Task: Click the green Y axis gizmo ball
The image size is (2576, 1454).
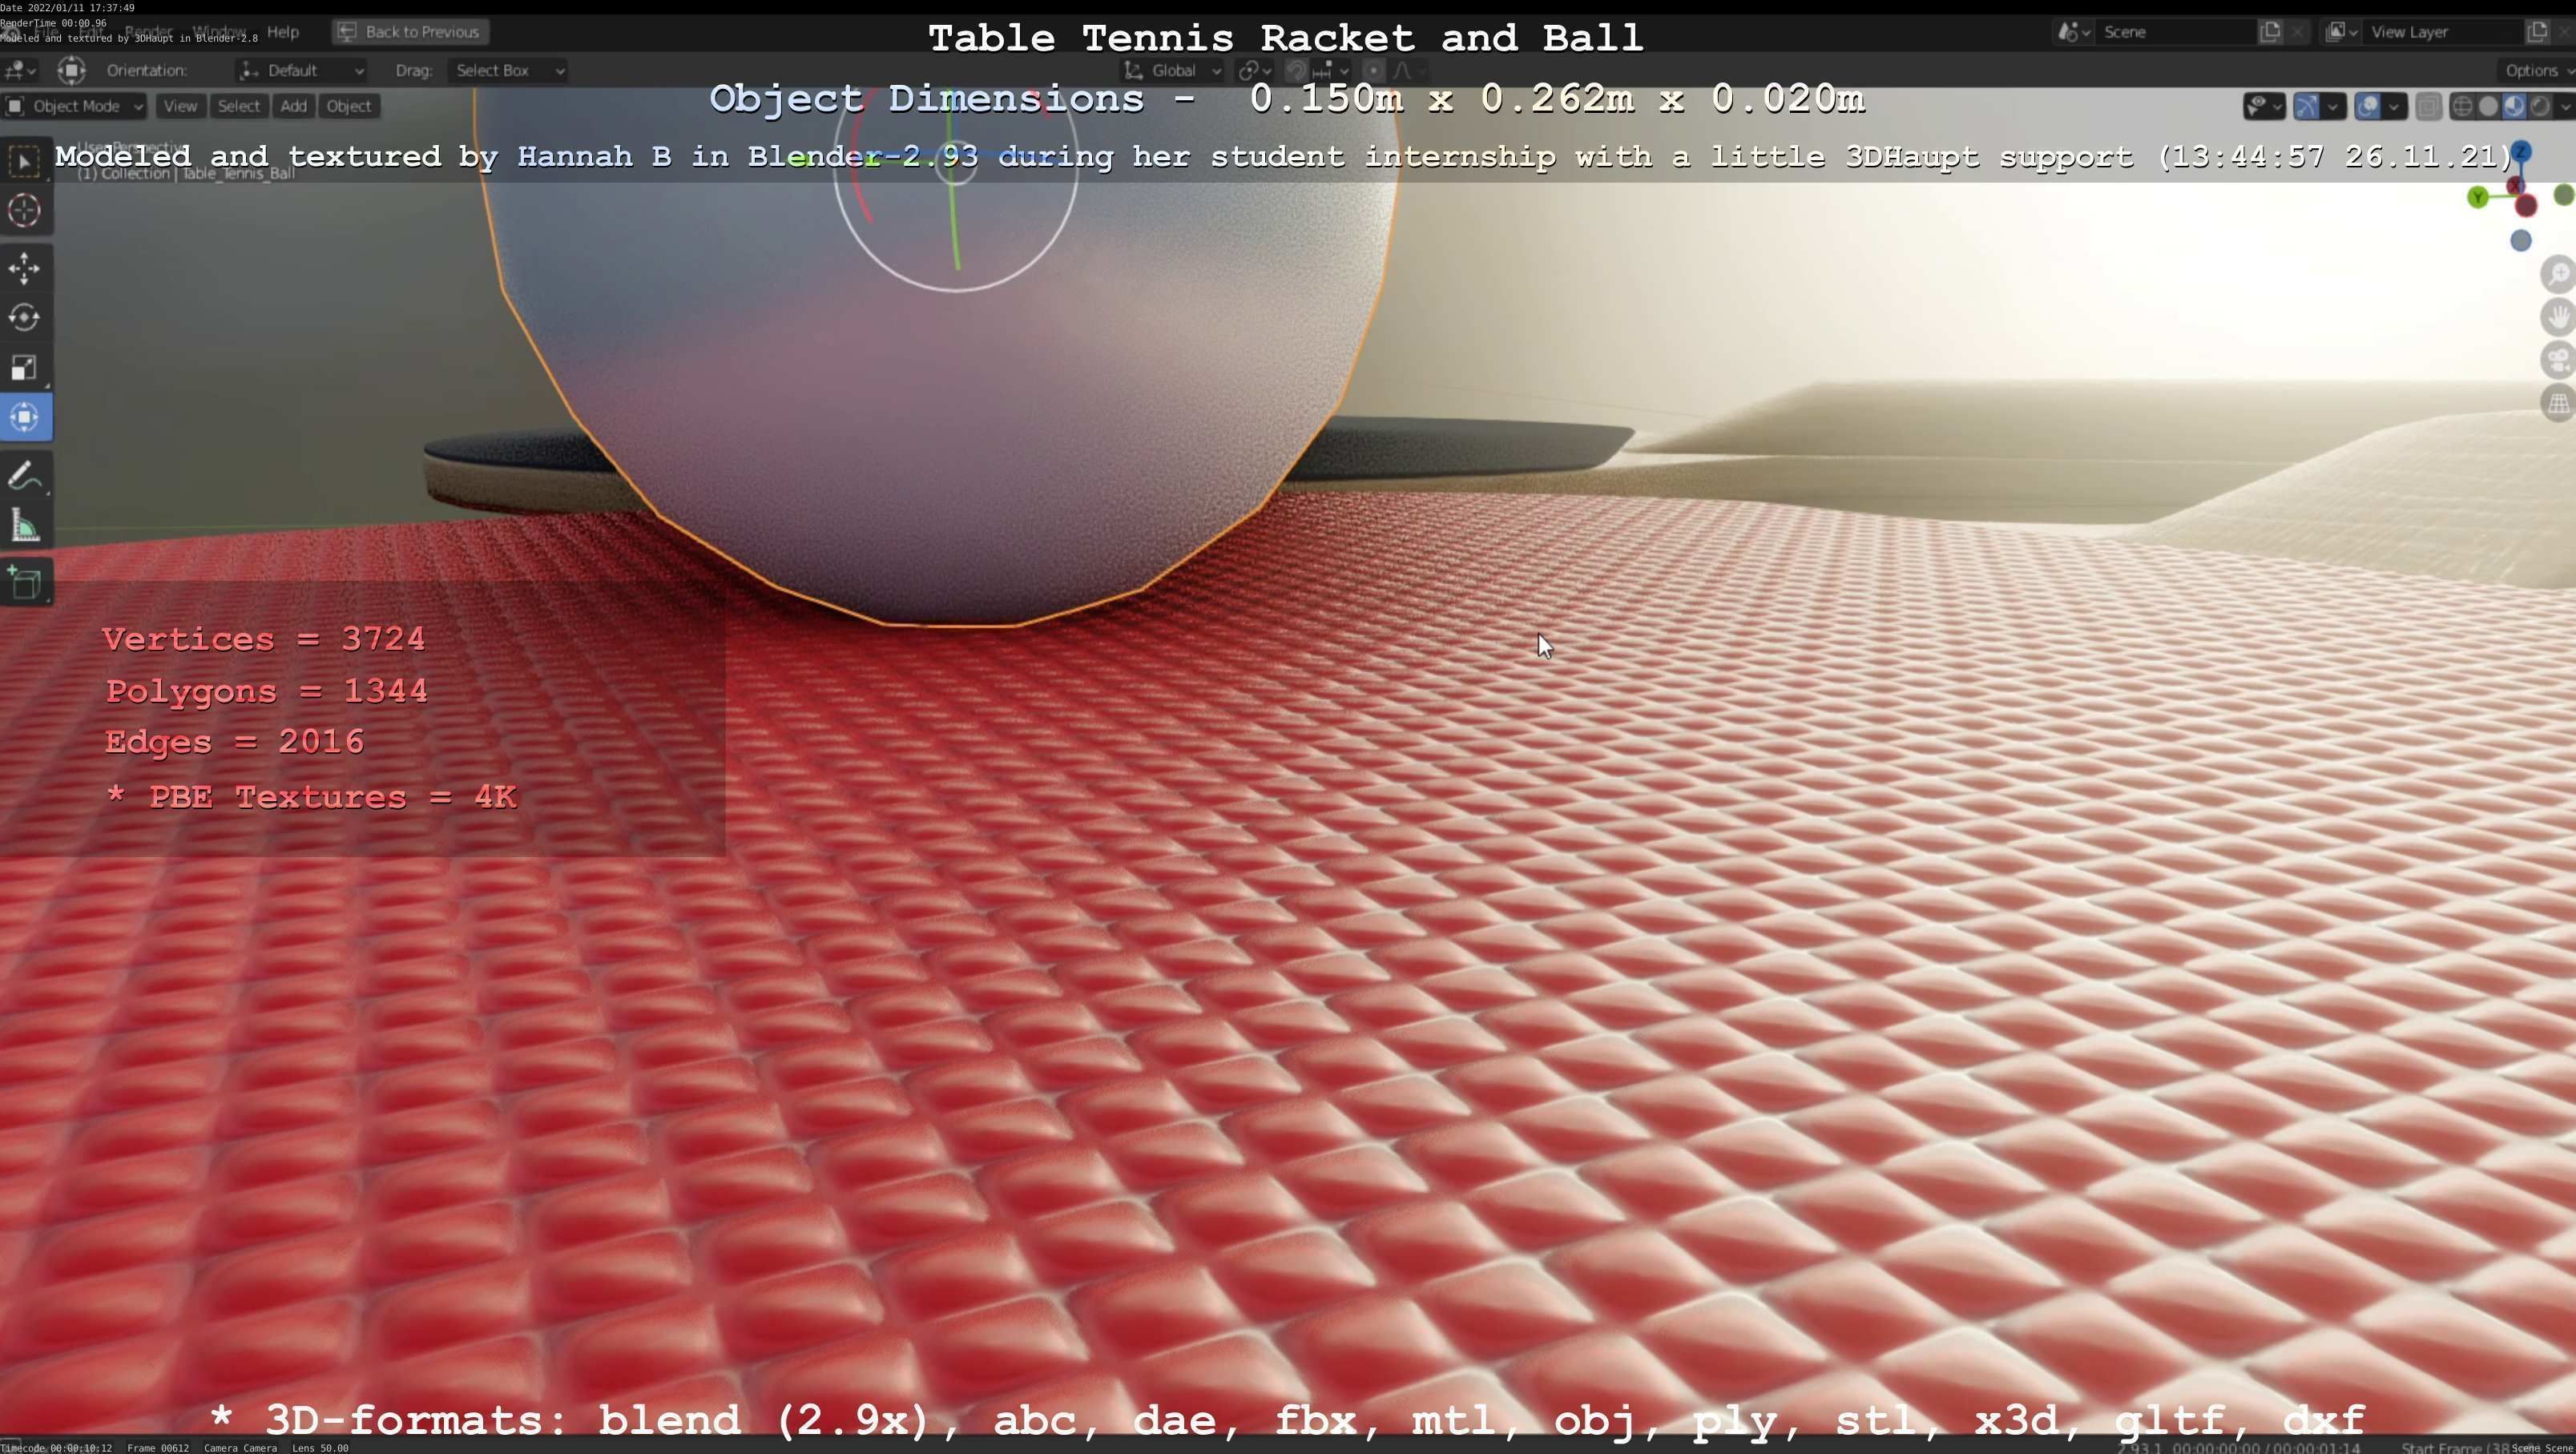Action: [2478, 197]
